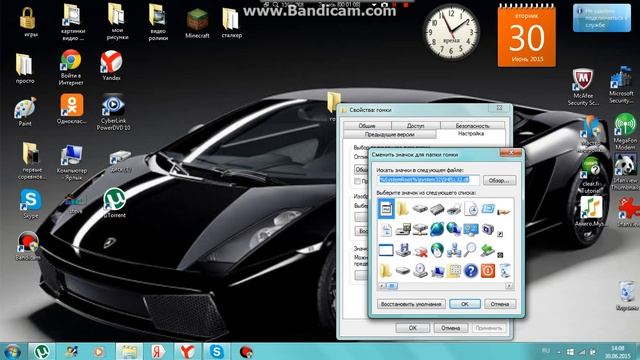This screenshot has width=640, height=360.
Task: Open the Paint desktop shortcut
Action: point(25,111)
